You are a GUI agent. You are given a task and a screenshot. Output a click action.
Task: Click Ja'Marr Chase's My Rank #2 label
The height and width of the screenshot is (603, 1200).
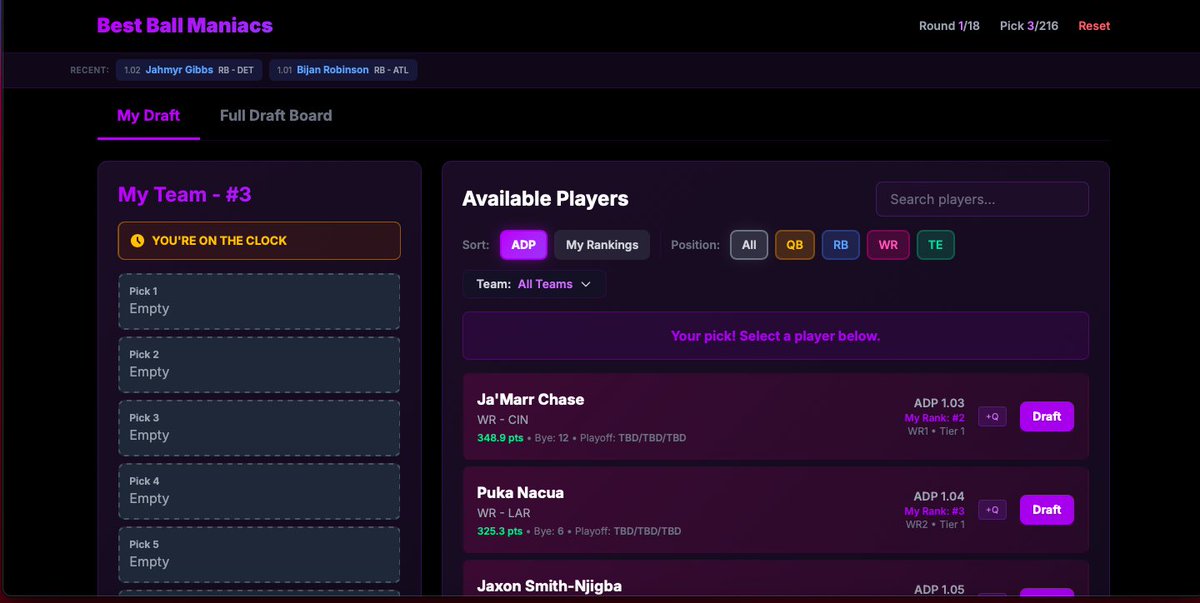coord(934,418)
